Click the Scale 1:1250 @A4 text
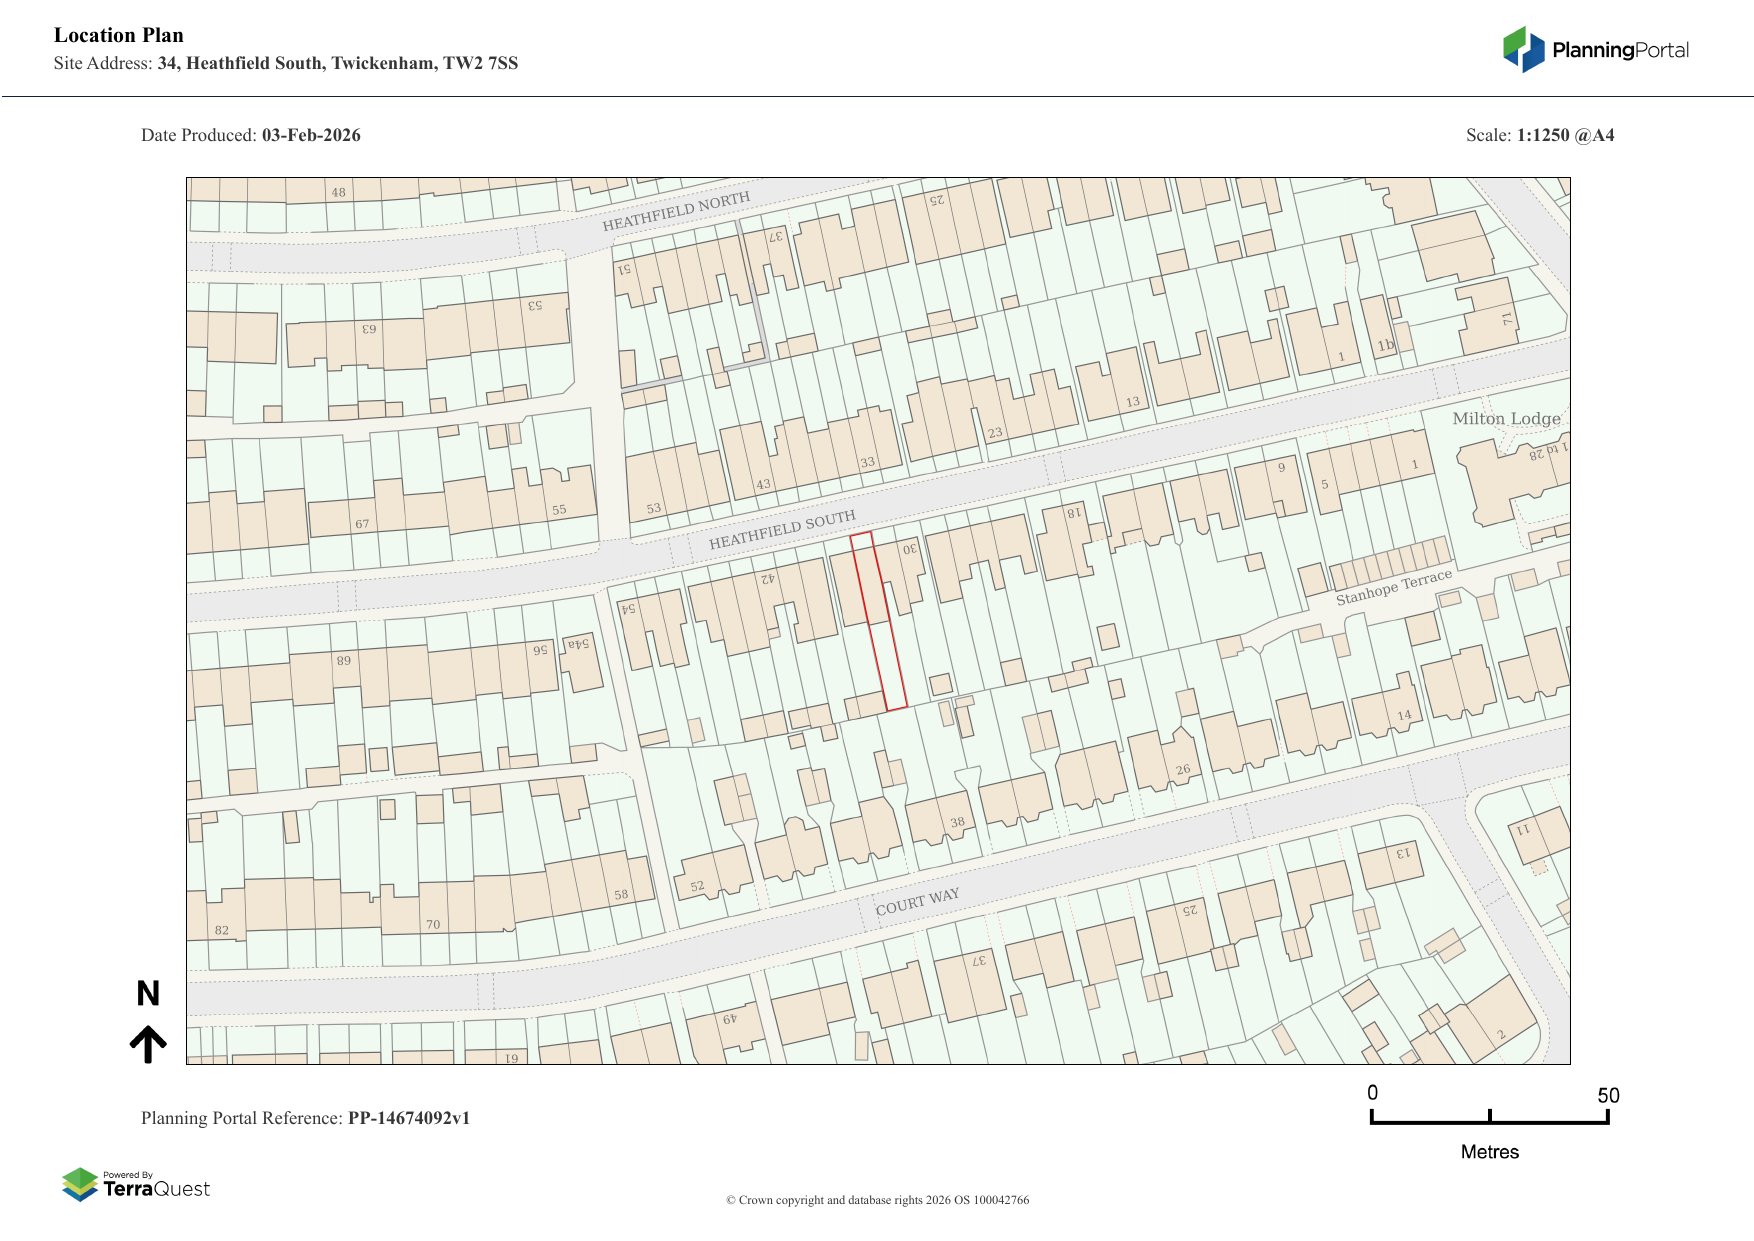Image resolution: width=1754 pixels, height=1241 pixels. (1539, 135)
